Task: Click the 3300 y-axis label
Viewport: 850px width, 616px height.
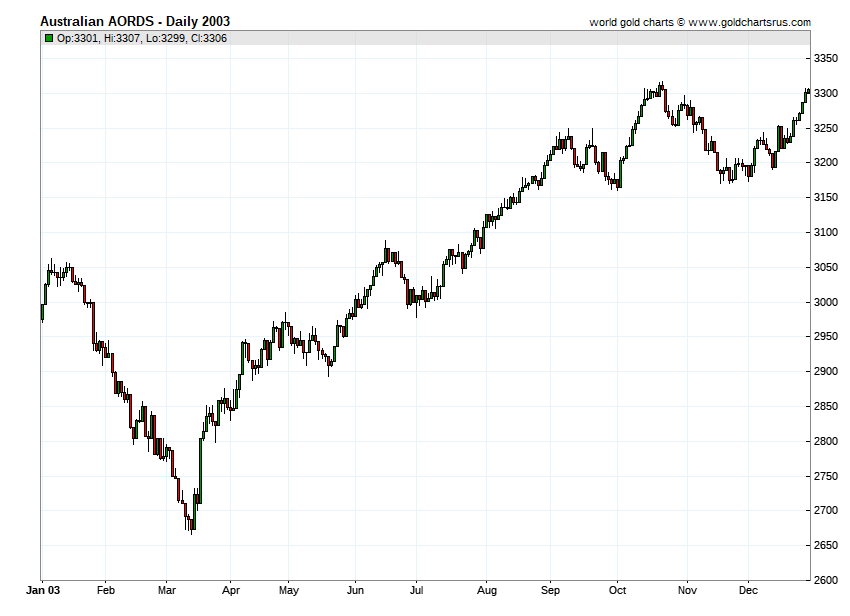Action: coord(826,93)
